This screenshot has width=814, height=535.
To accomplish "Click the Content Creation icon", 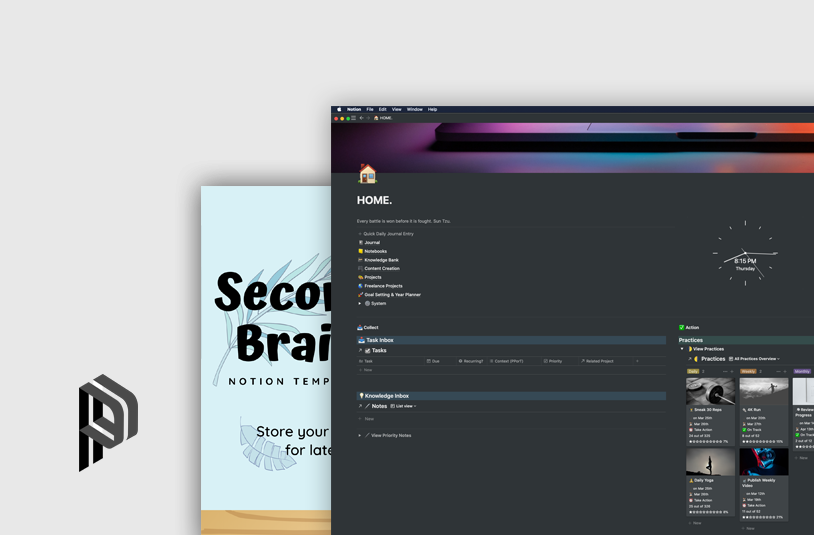I will tap(360, 268).
